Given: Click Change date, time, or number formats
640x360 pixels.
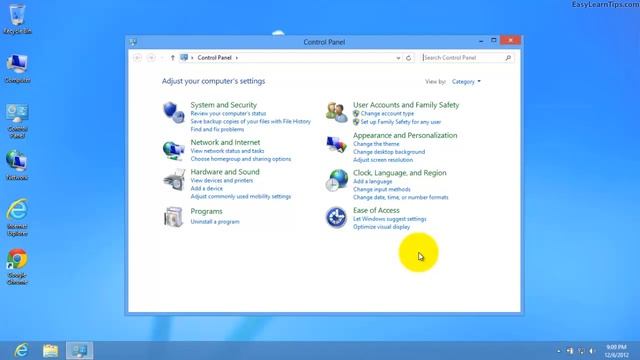Looking at the screenshot, I should [401, 197].
